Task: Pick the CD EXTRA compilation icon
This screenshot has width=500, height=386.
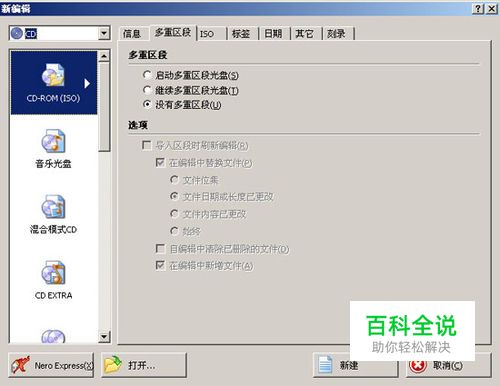Action: point(53,280)
